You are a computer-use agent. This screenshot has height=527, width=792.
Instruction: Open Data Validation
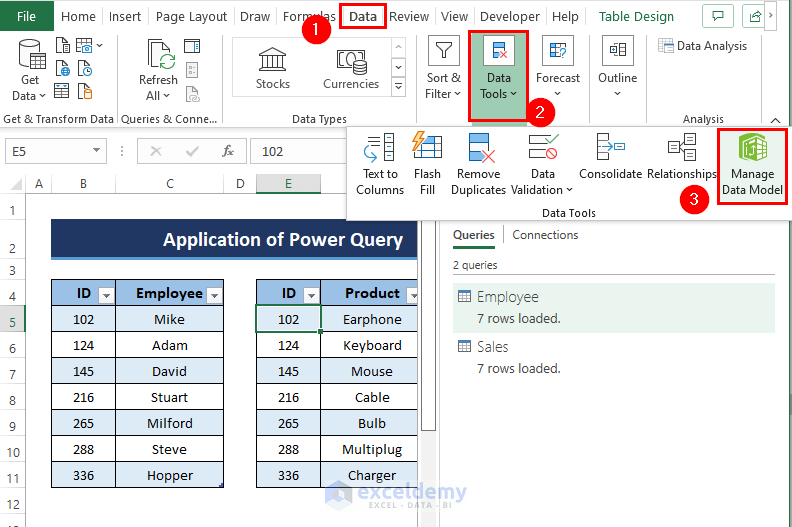[x=542, y=165]
